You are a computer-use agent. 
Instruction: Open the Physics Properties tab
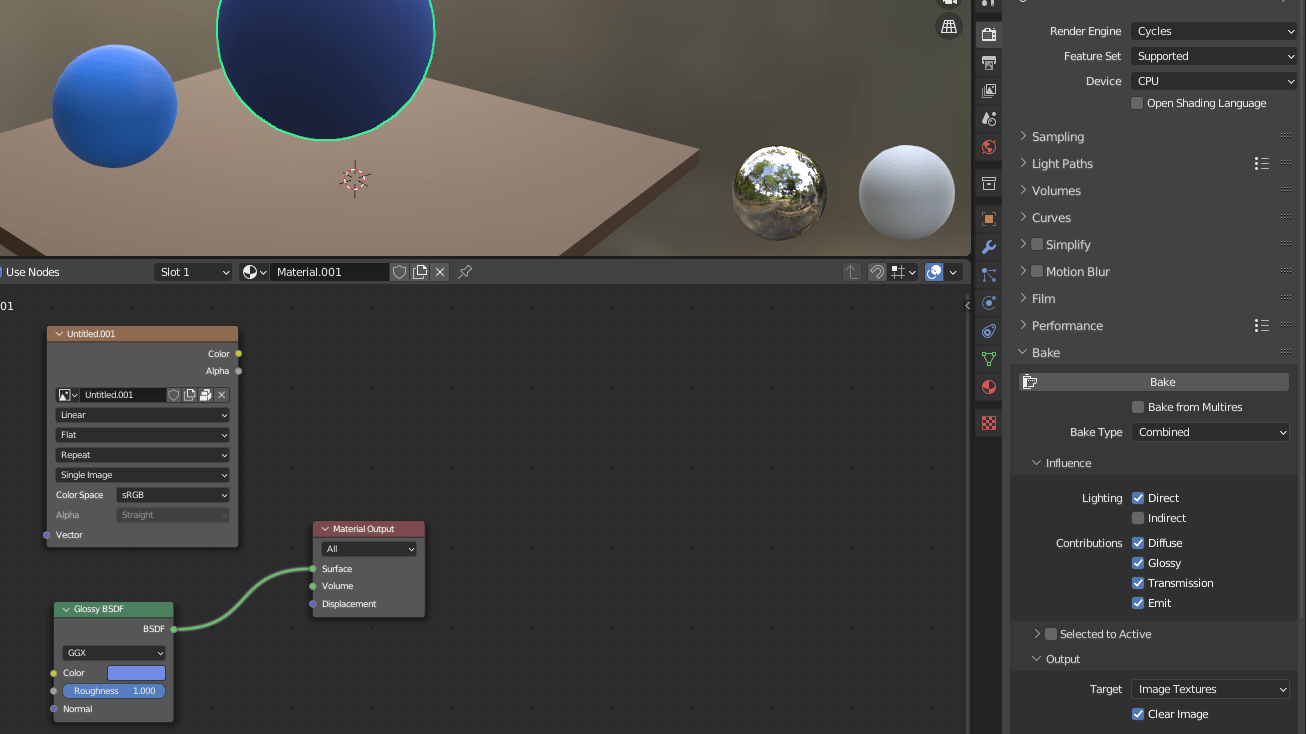(988, 302)
